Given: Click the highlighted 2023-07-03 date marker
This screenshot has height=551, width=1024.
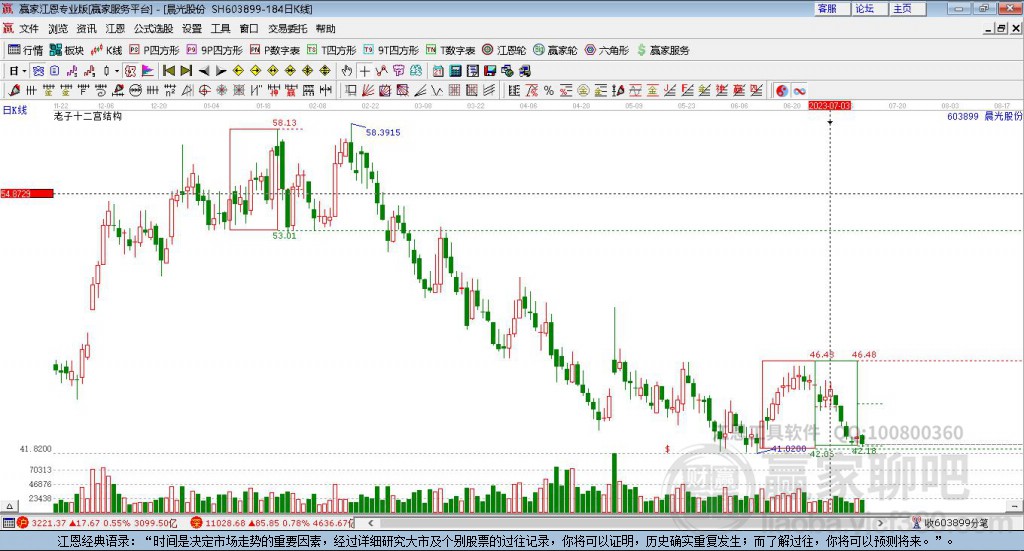Looking at the screenshot, I should [829, 105].
